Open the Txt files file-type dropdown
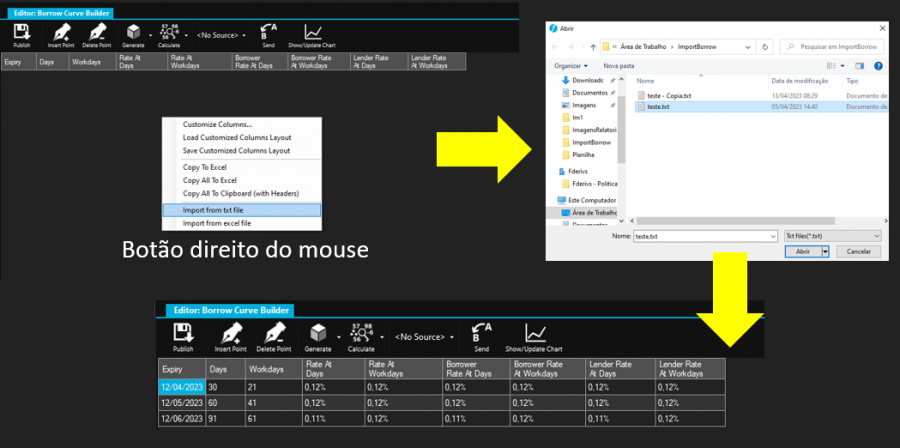 (832, 235)
